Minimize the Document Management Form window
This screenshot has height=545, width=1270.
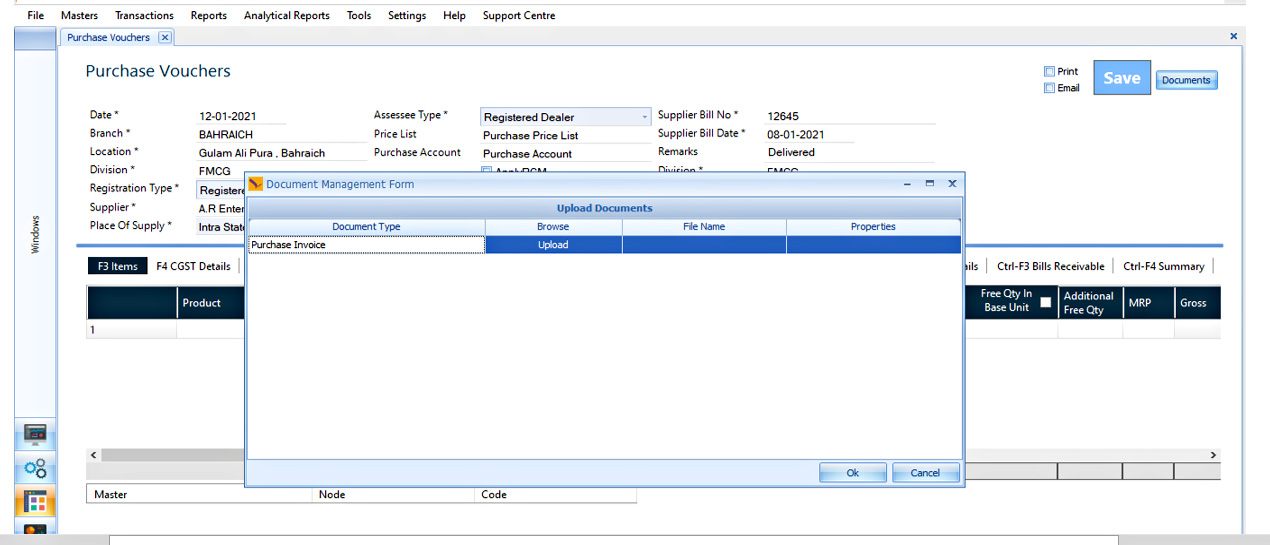907,184
